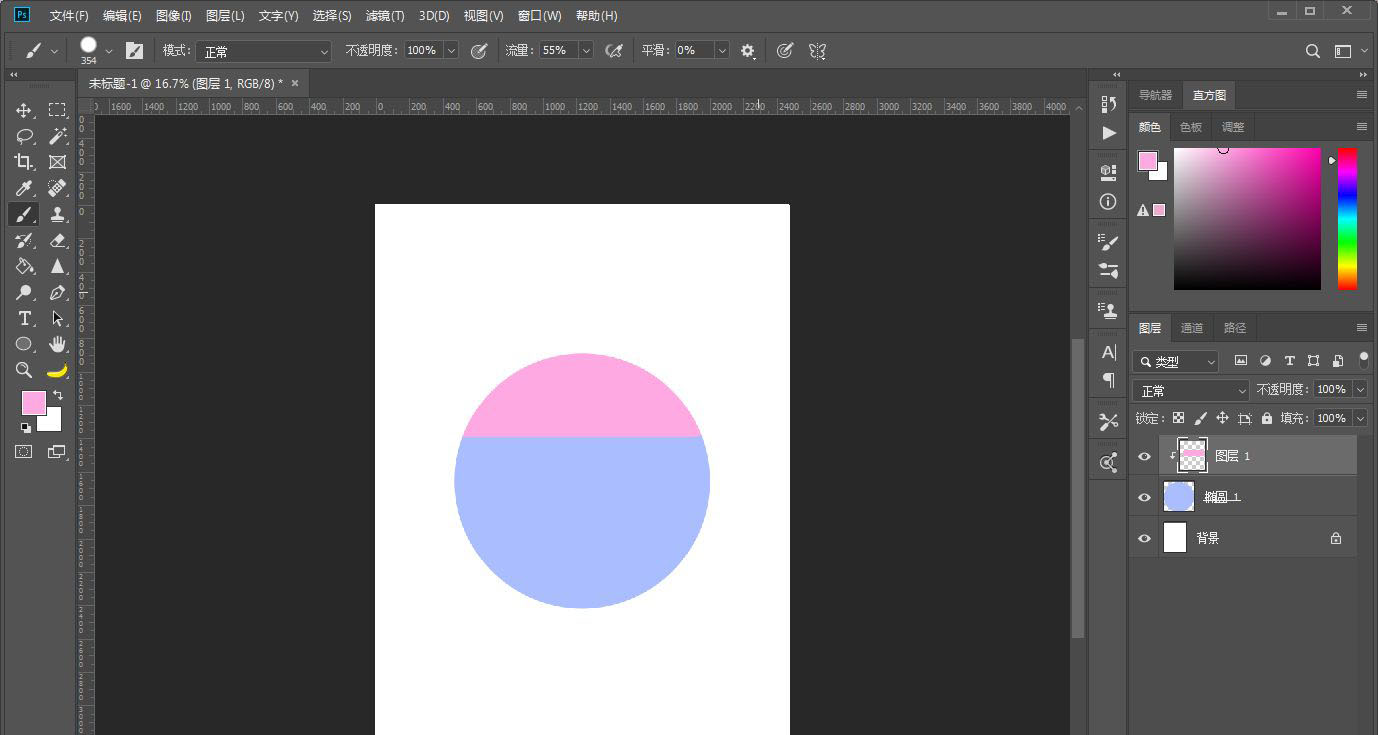Screen dimensions: 1378x735
Task: Switch to the 色板 tab
Action: tap(1190, 127)
